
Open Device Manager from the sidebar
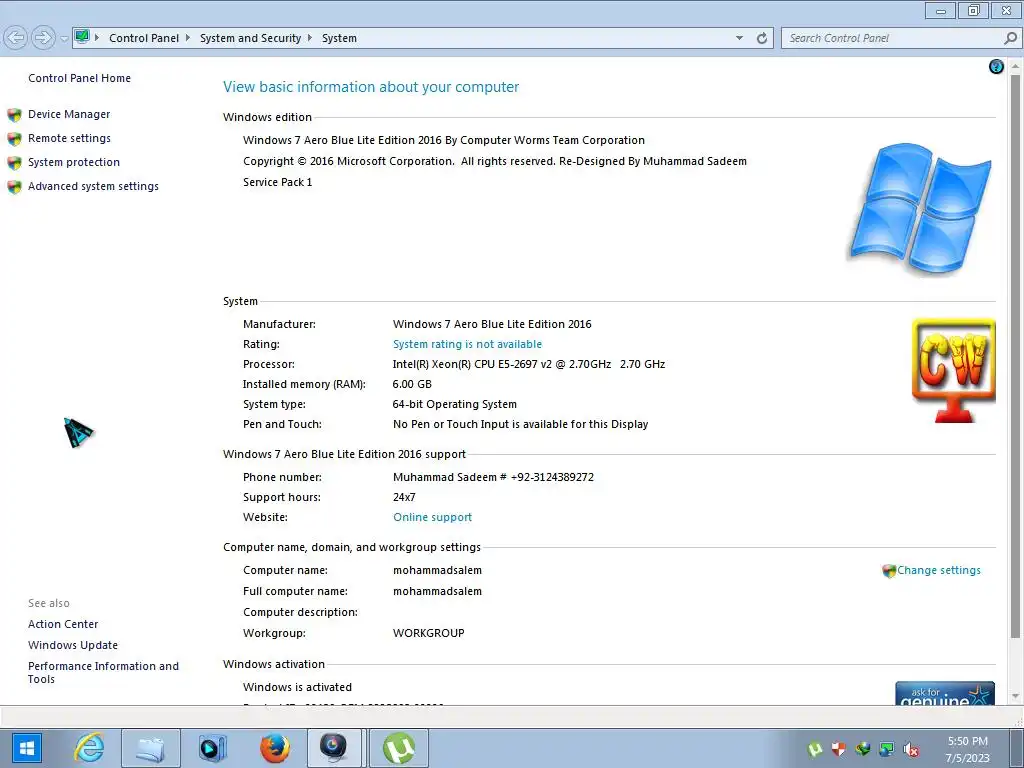tap(69, 114)
